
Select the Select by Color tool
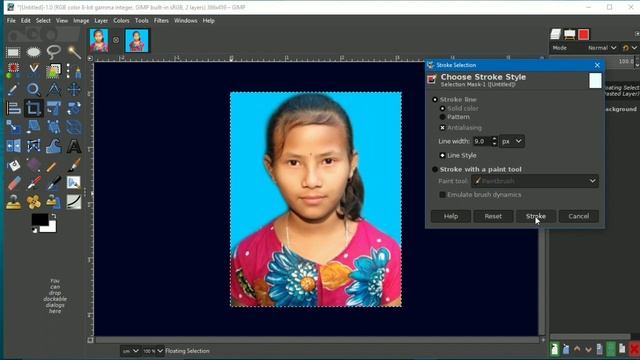click(13, 70)
